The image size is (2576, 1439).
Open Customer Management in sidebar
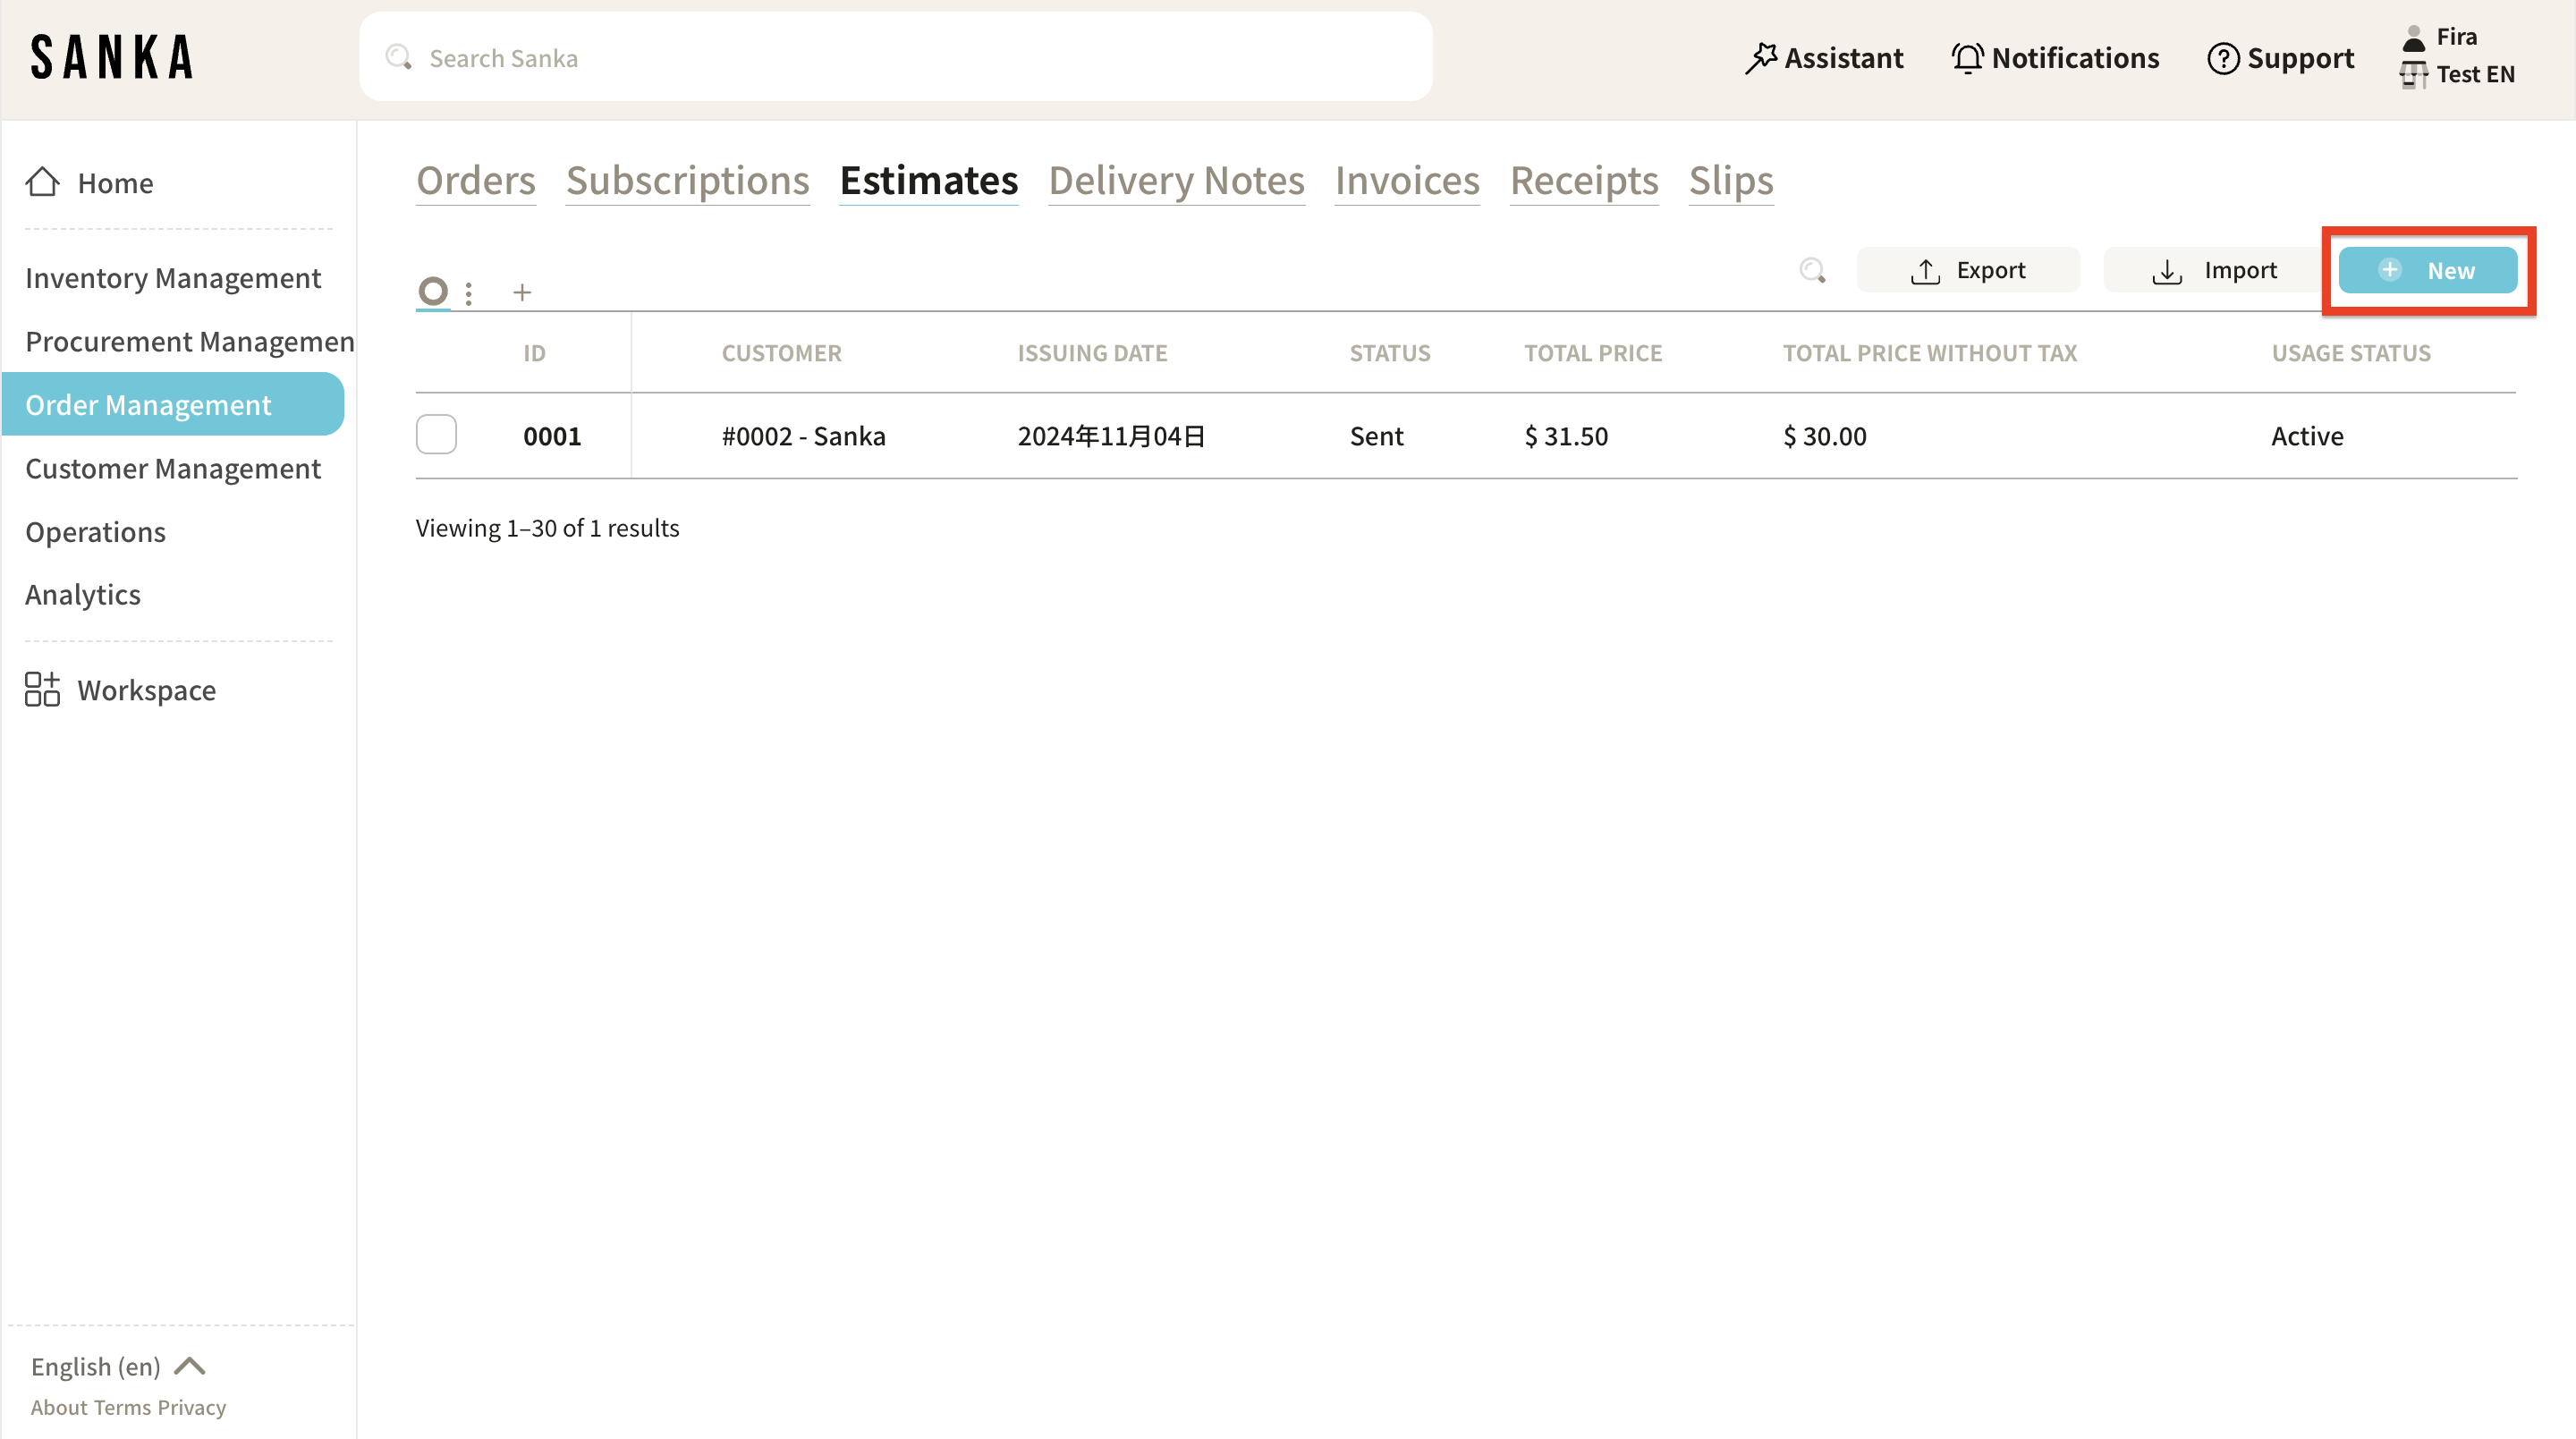pos(173,468)
